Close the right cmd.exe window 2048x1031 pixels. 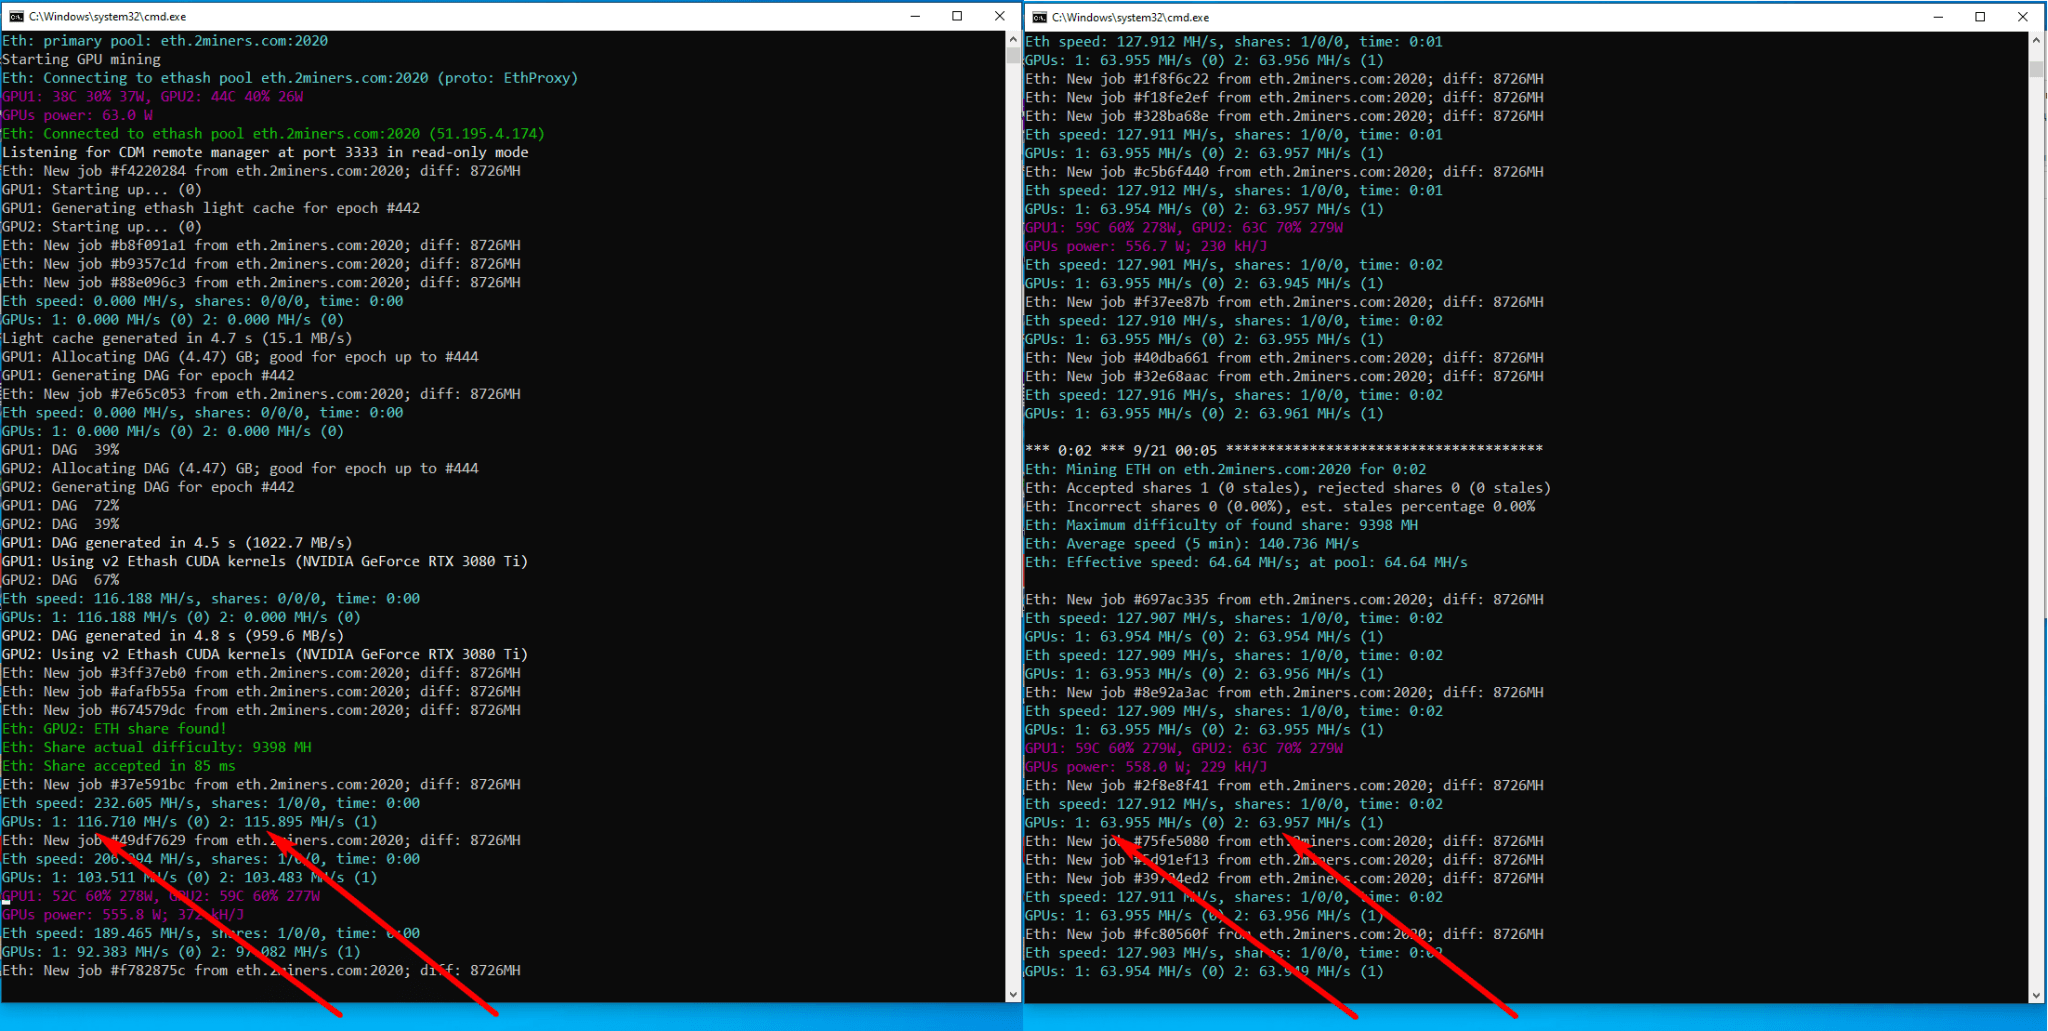2023,16
